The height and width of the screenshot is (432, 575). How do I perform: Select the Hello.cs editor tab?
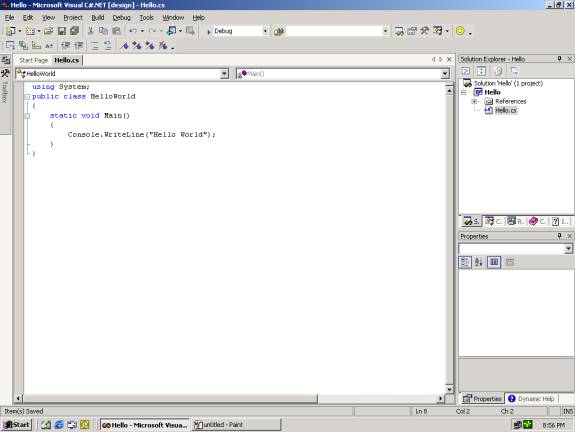pos(67,60)
